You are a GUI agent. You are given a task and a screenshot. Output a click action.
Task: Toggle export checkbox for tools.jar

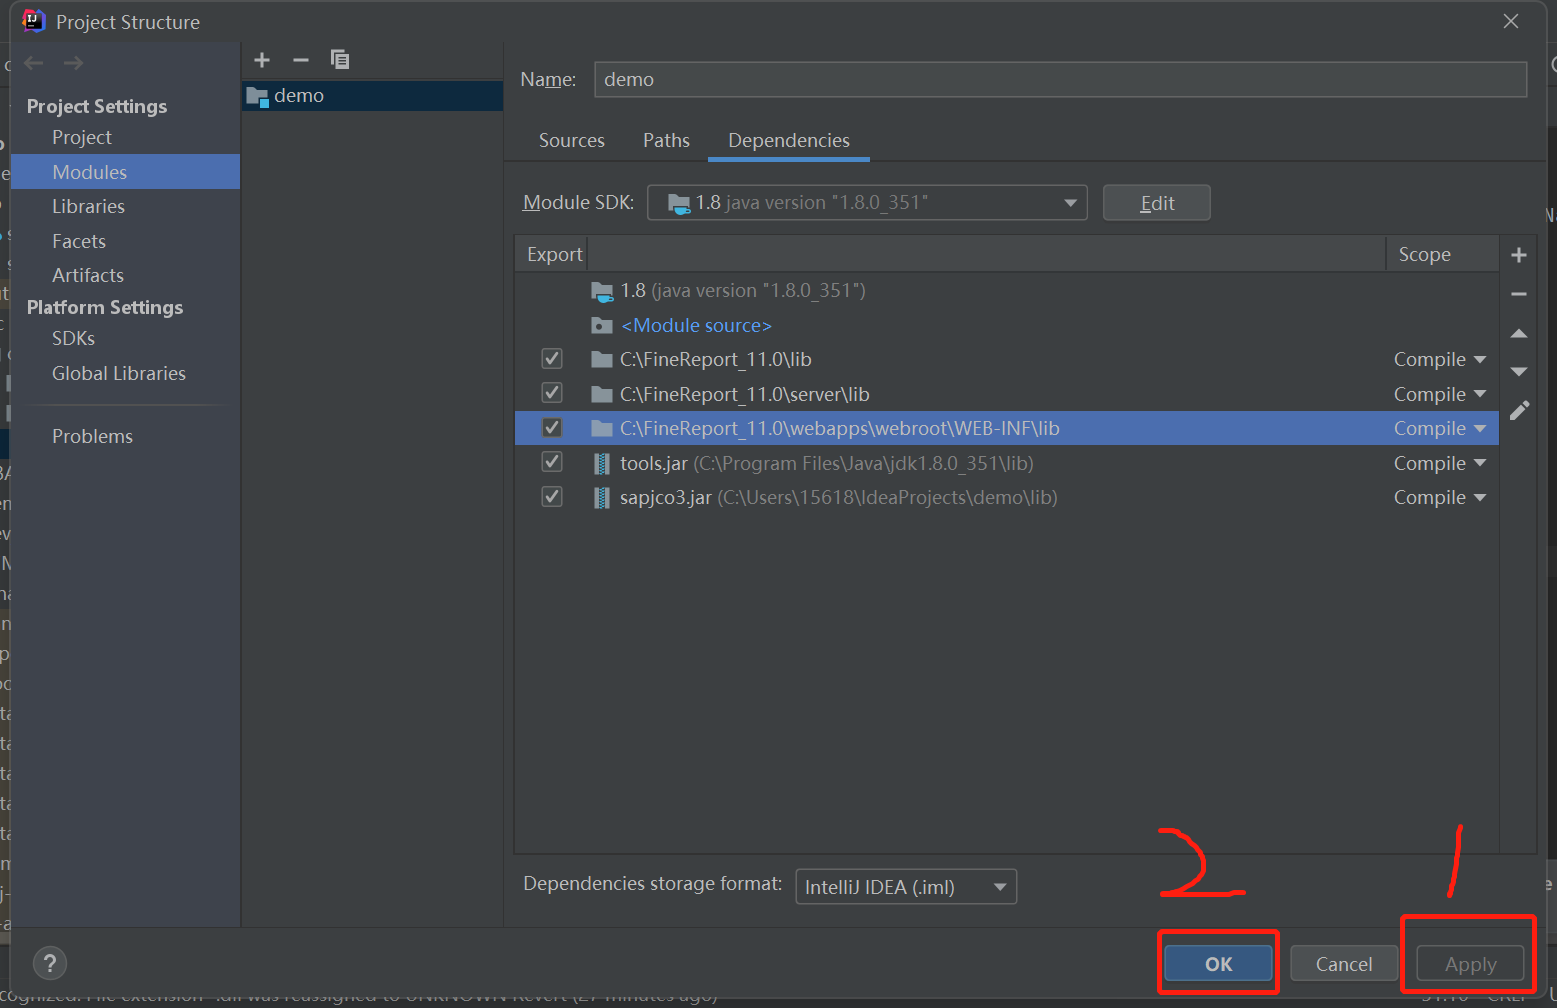pos(552,462)
